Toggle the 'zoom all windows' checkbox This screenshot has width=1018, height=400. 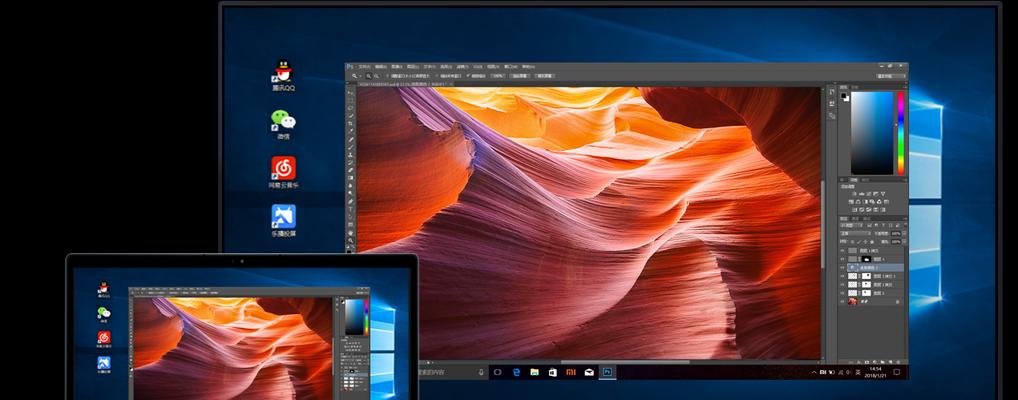click(x=438, y=76)
